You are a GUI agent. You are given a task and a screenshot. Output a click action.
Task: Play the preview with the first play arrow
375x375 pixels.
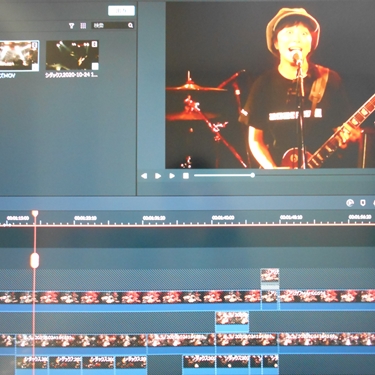click(x=158, y=176)
